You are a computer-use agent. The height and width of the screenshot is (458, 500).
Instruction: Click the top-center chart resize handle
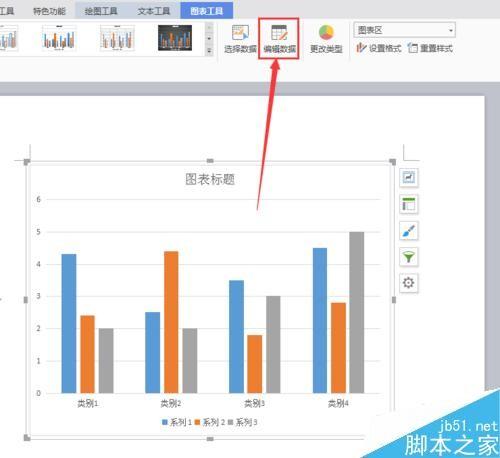pyautogui.click(x=210, y=161)
